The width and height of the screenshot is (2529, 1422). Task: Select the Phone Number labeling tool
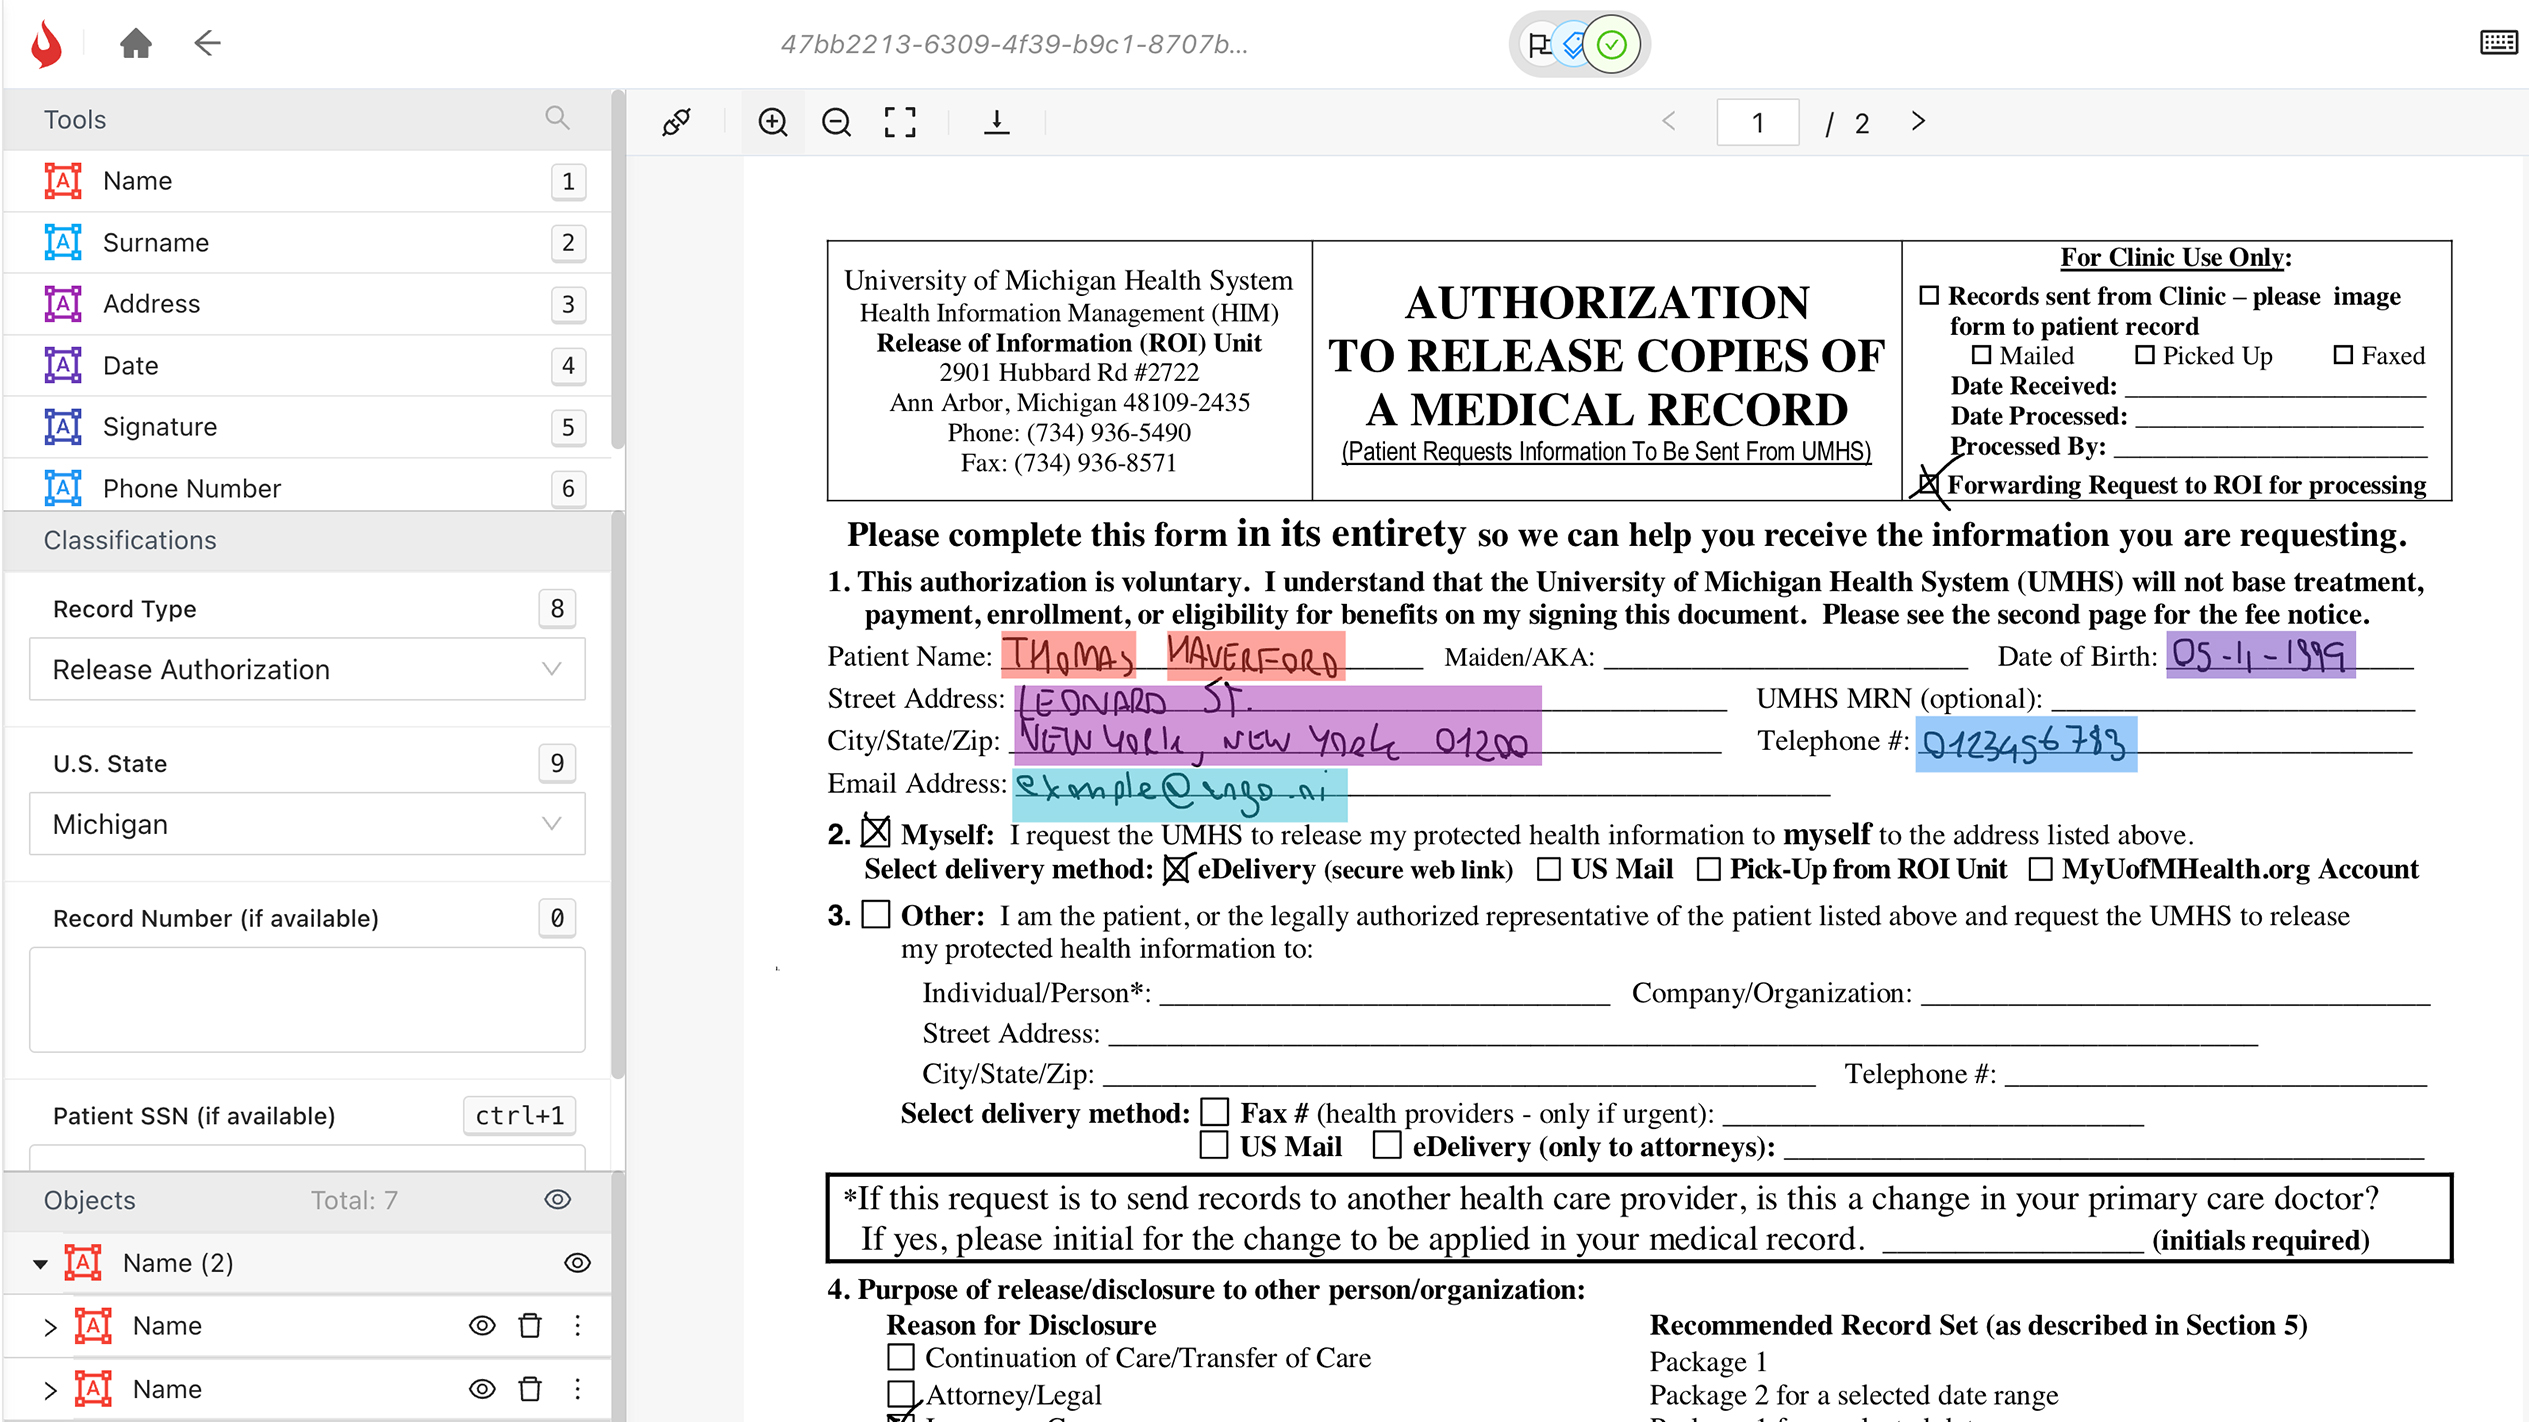click(x=308, y=488)
